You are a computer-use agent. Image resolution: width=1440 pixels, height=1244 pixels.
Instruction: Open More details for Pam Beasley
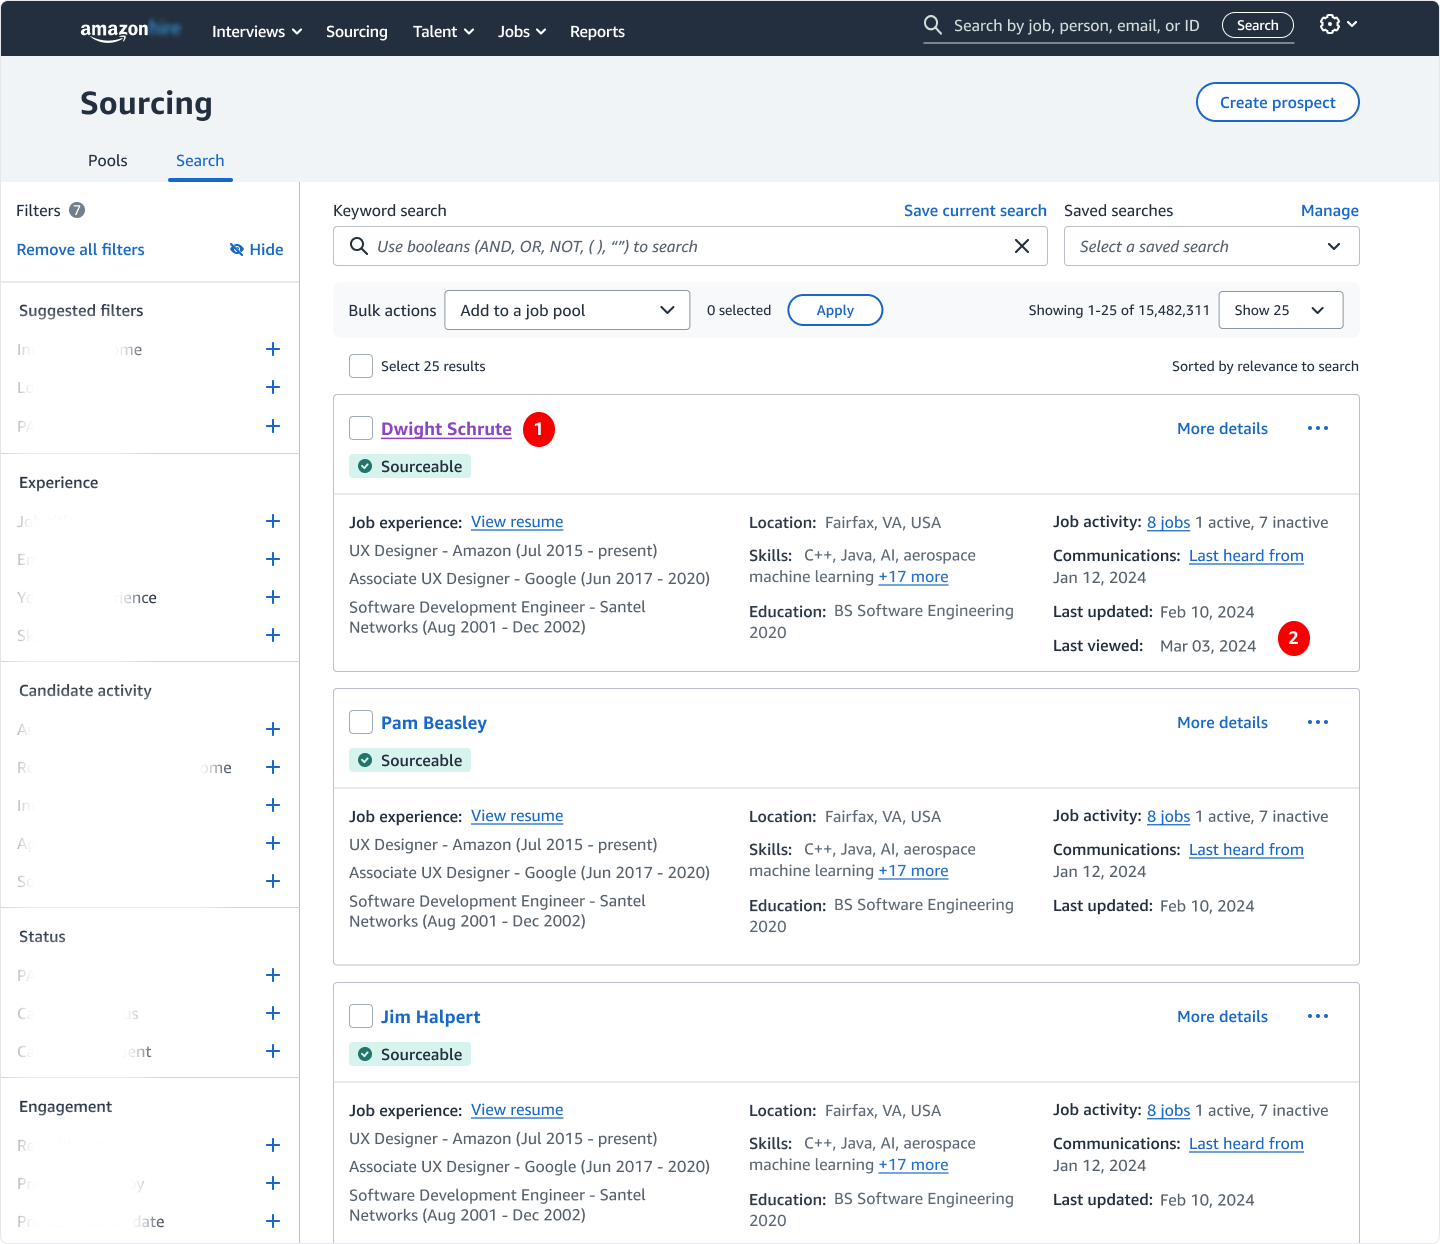coord(1222,722)
